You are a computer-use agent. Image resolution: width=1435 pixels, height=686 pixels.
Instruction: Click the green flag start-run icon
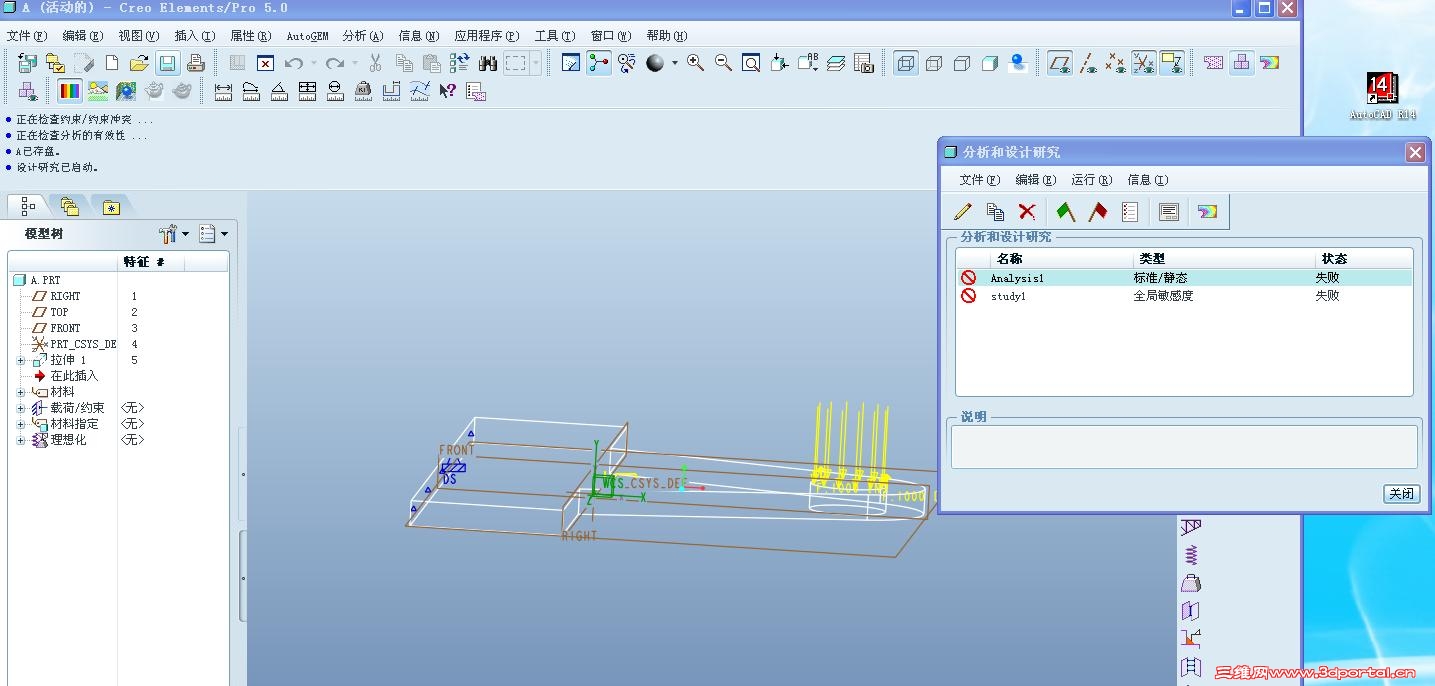point(1065,212)
